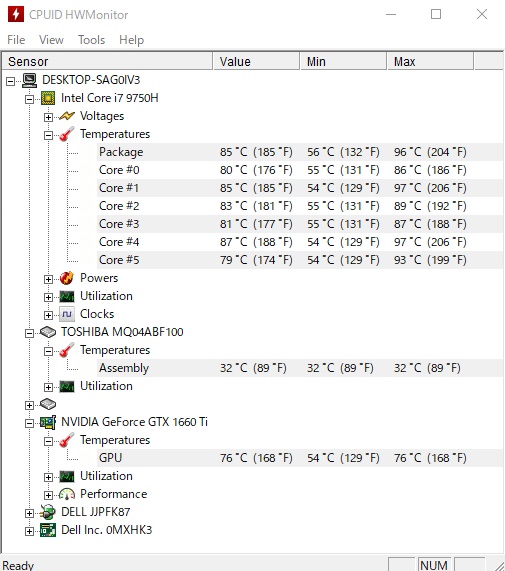Click the TOSHIBA hard drive icon
Image resolution: width=505 pixels, height=571 pixels.
tap(48, 332)
